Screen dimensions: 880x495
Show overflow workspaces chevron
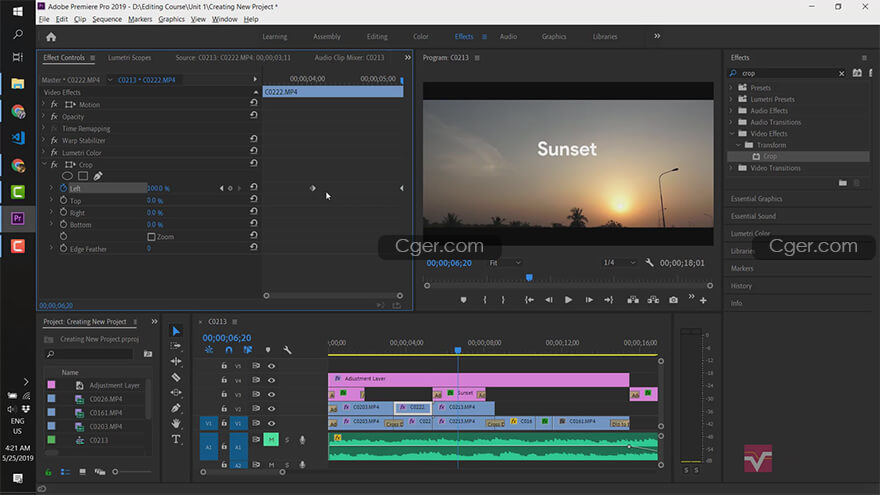click(657, 36)
